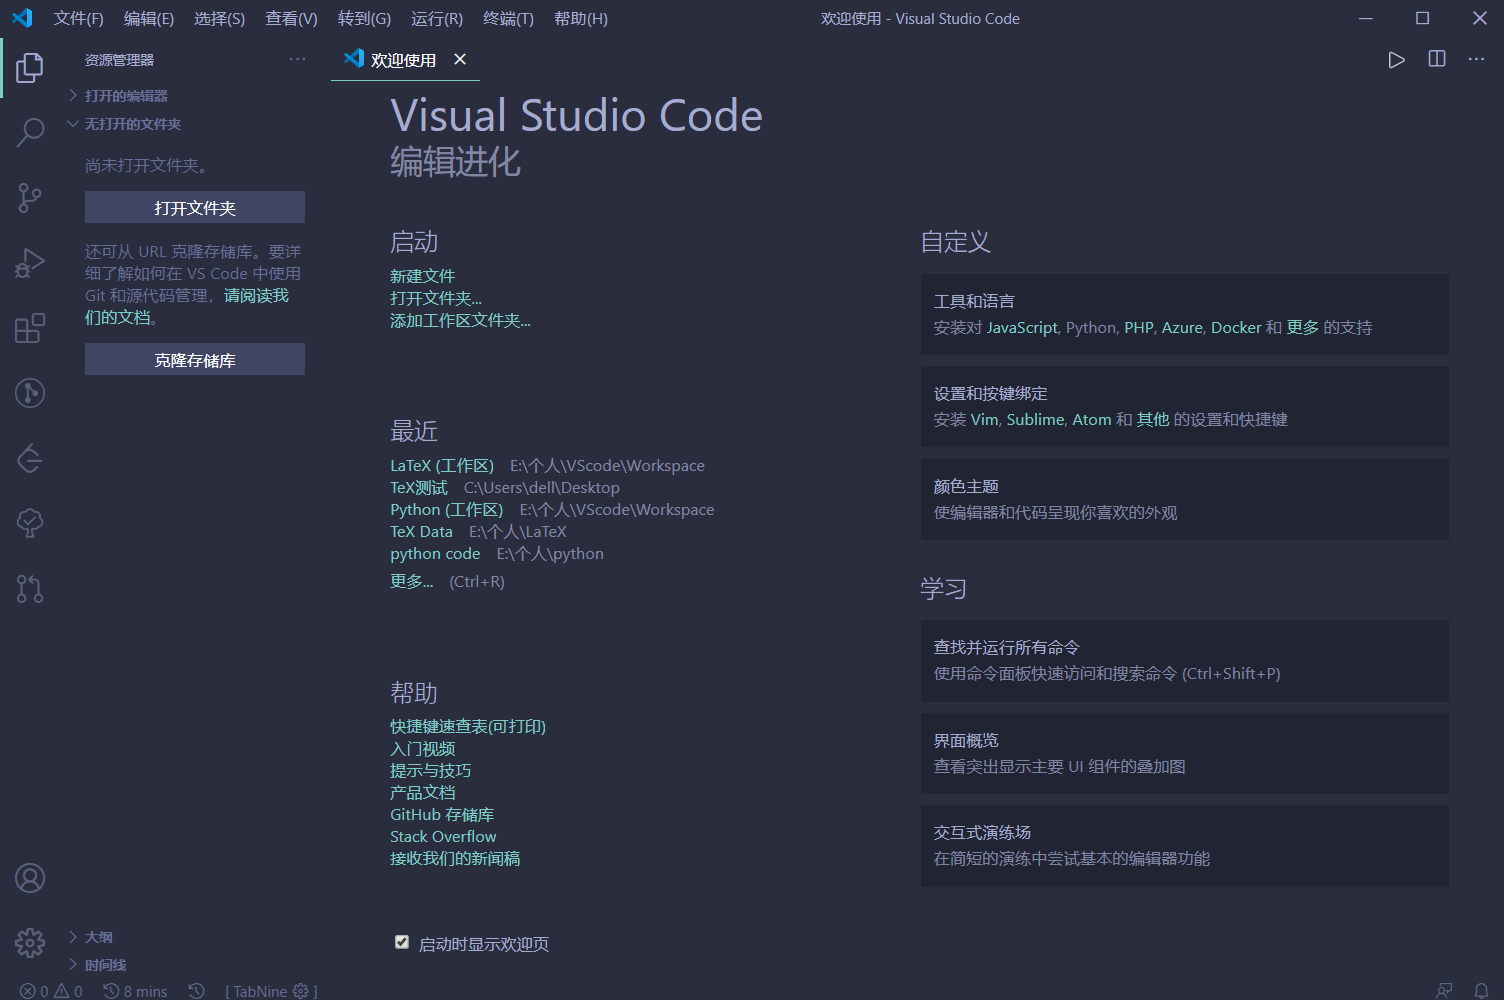Click the 克隆存储库 button
Image resolution: width=1504 pixels, height=1000 pixels.
(x=195, y=359)
